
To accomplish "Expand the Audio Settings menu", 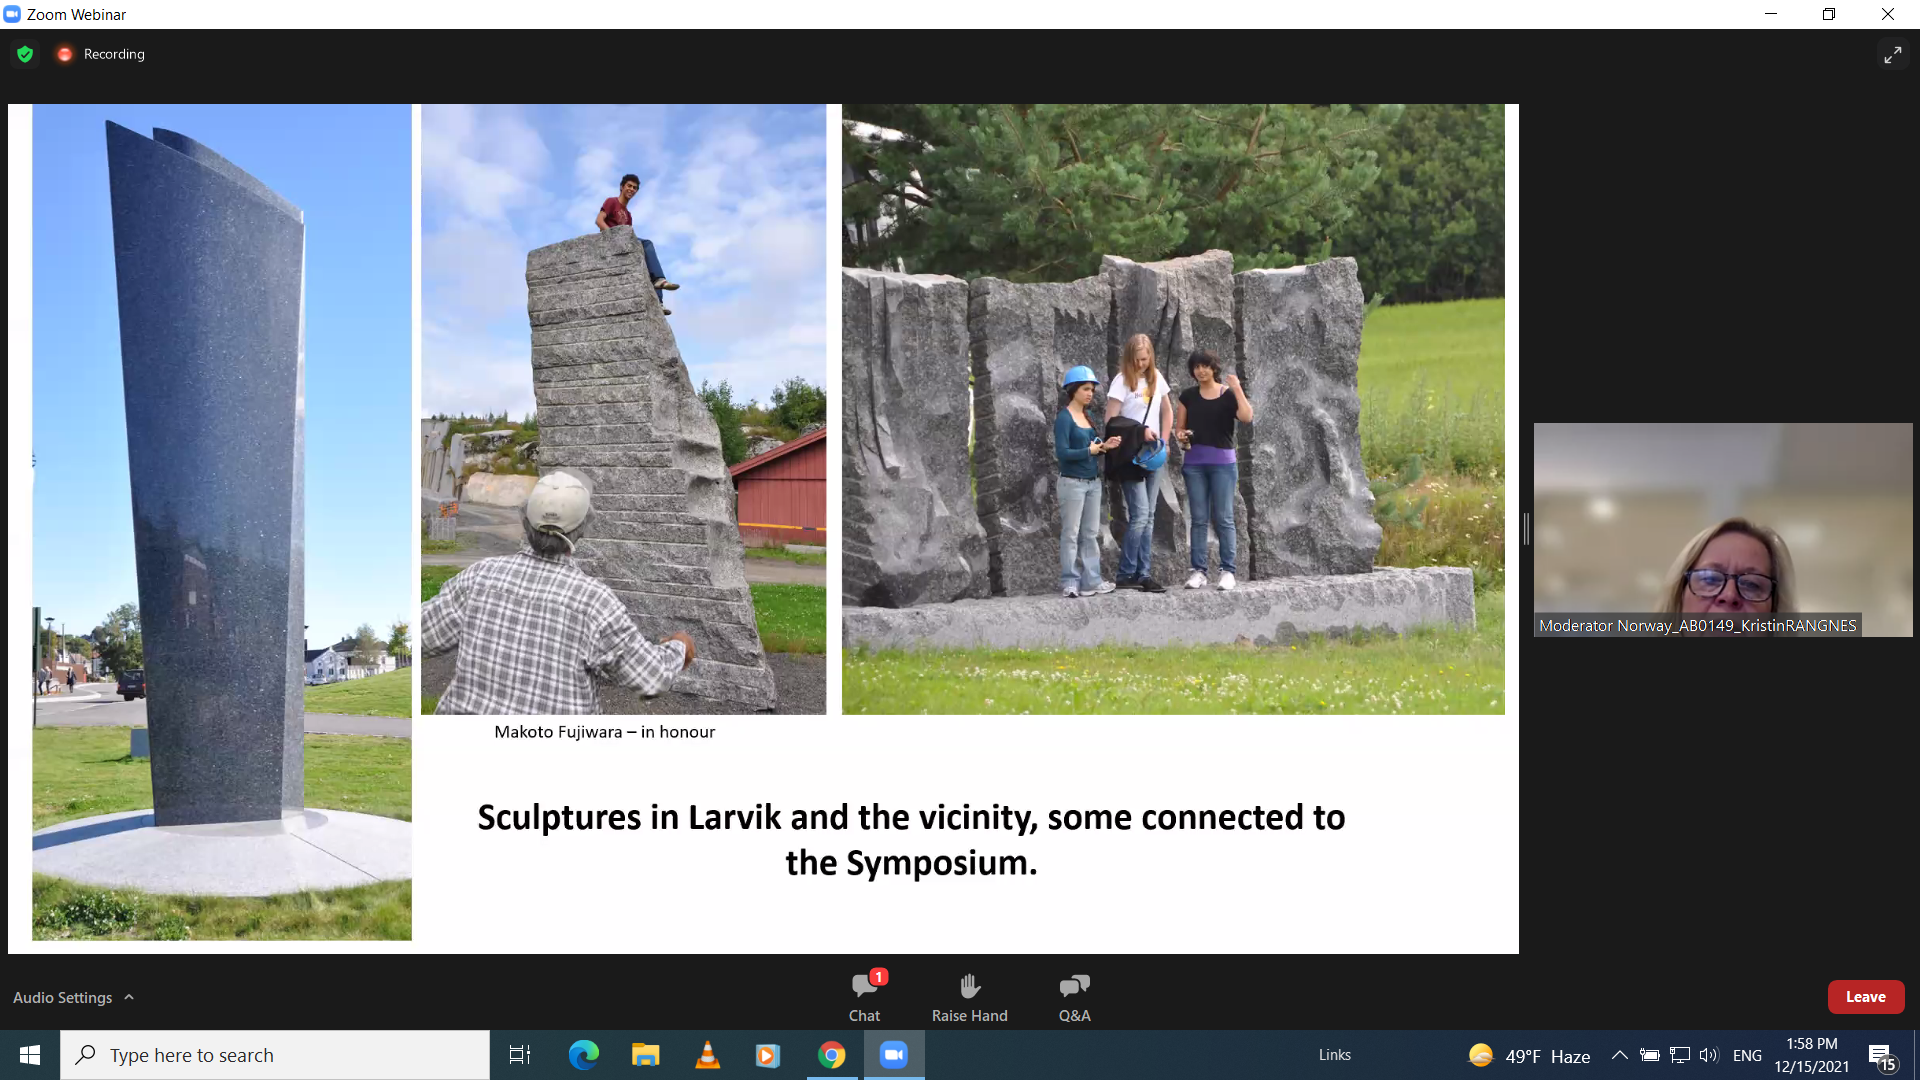I will (74, 997).
